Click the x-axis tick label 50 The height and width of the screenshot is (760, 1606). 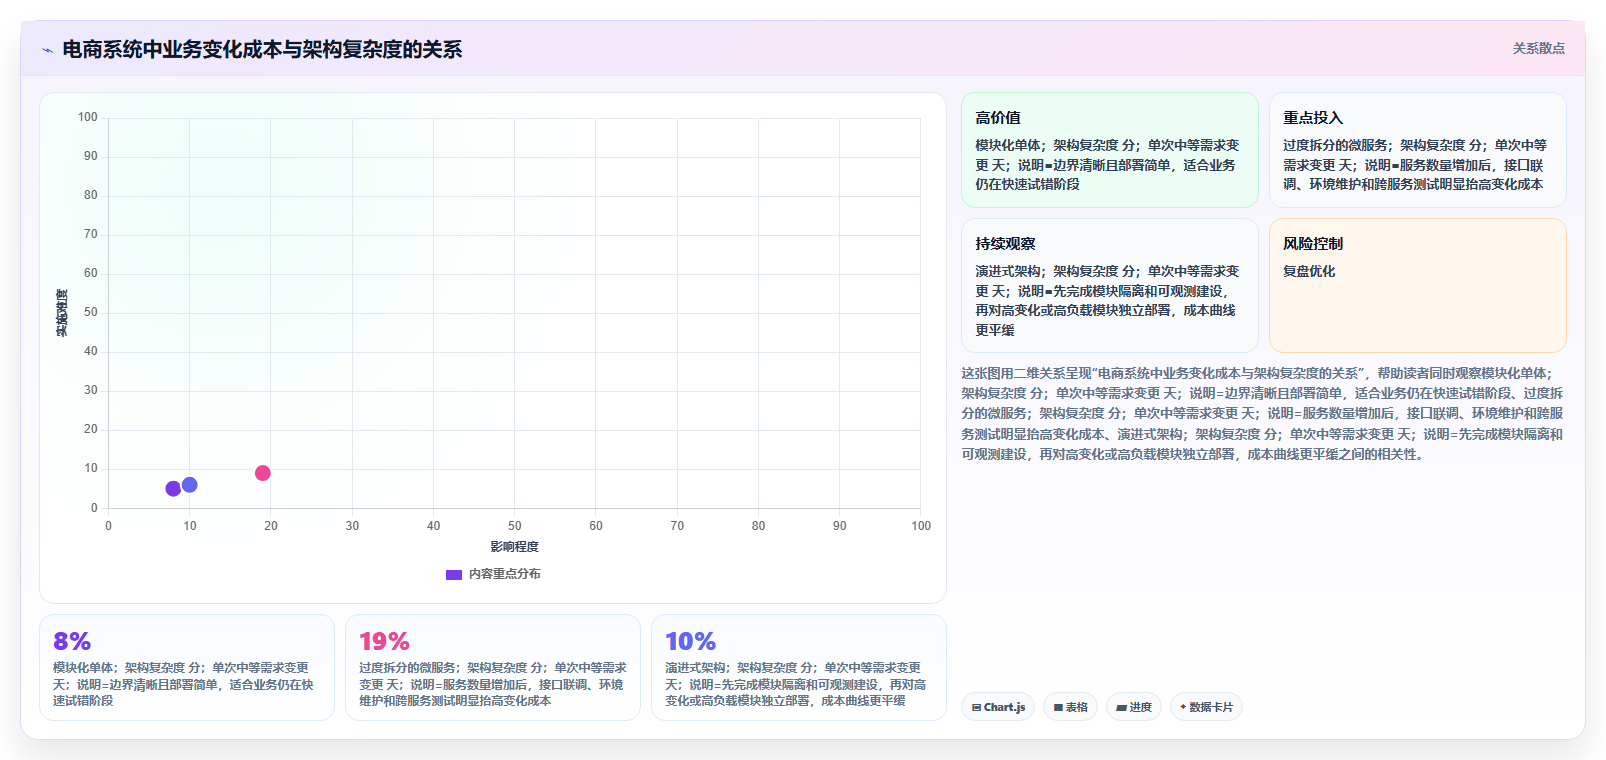(x=514, y=526)
